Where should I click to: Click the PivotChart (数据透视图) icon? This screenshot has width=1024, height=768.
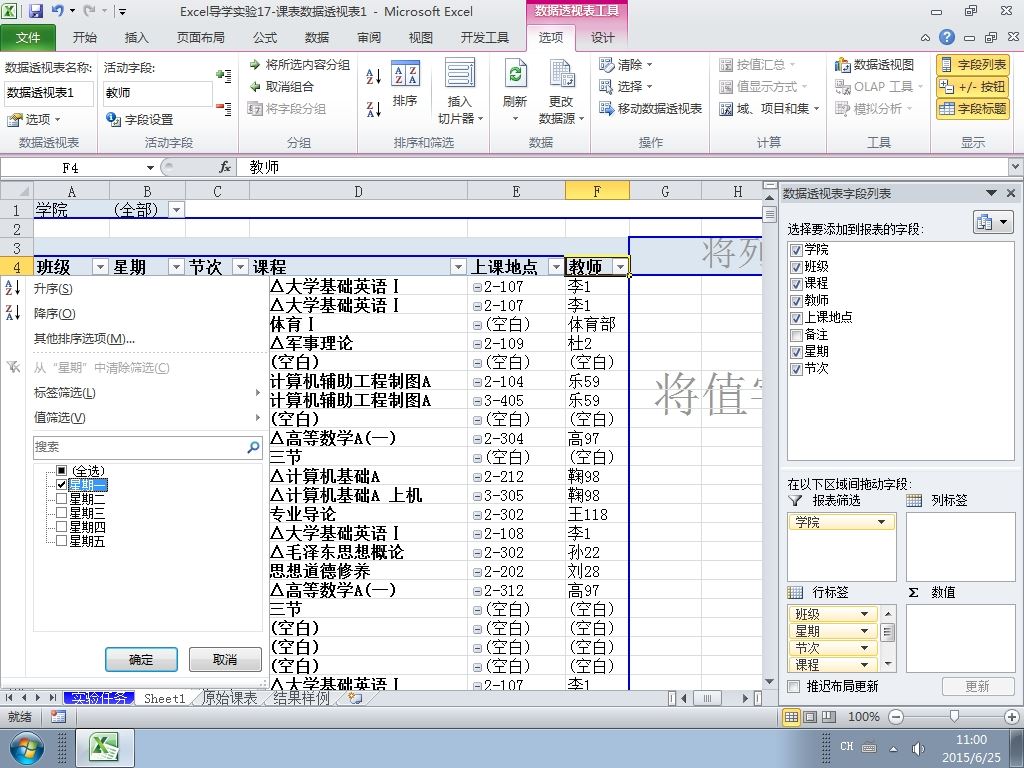842,65
